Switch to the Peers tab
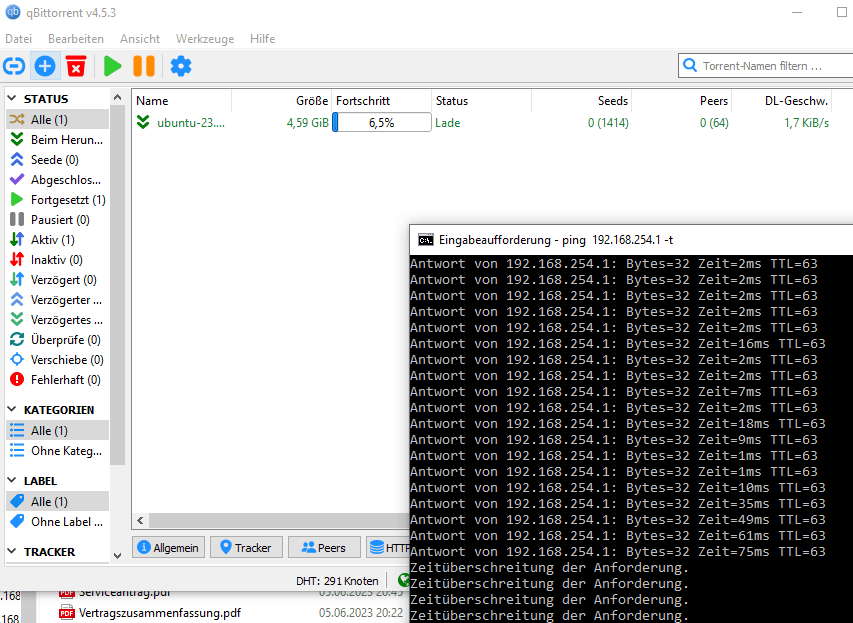 [x=323, y=548]
